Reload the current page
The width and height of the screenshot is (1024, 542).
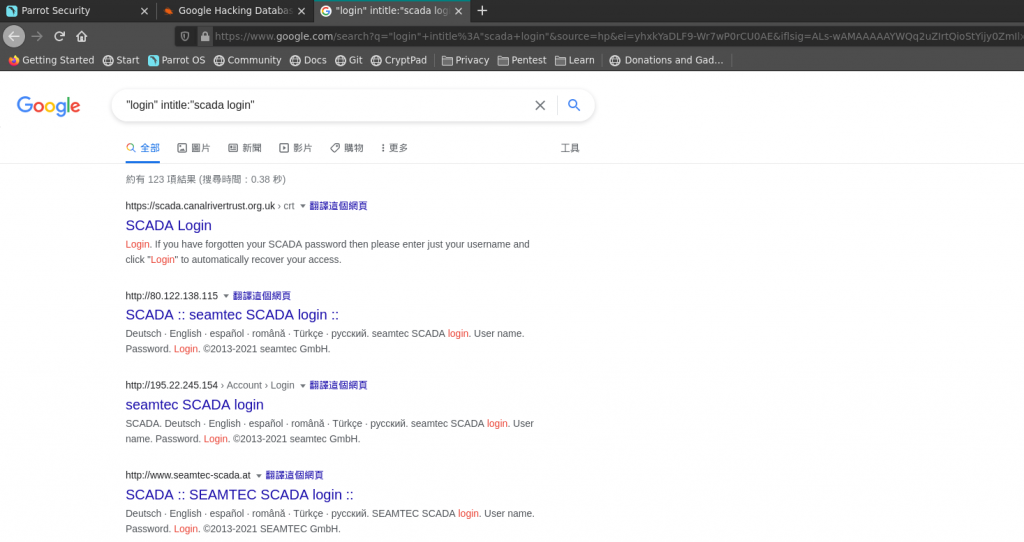59,37
